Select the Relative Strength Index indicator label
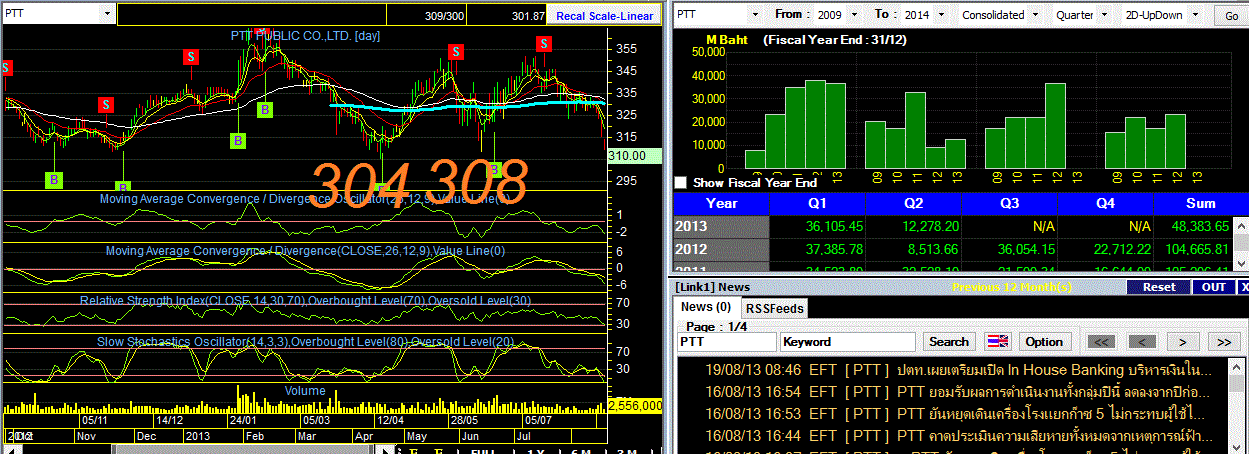Screen dimensions: 1249x454 306,300
